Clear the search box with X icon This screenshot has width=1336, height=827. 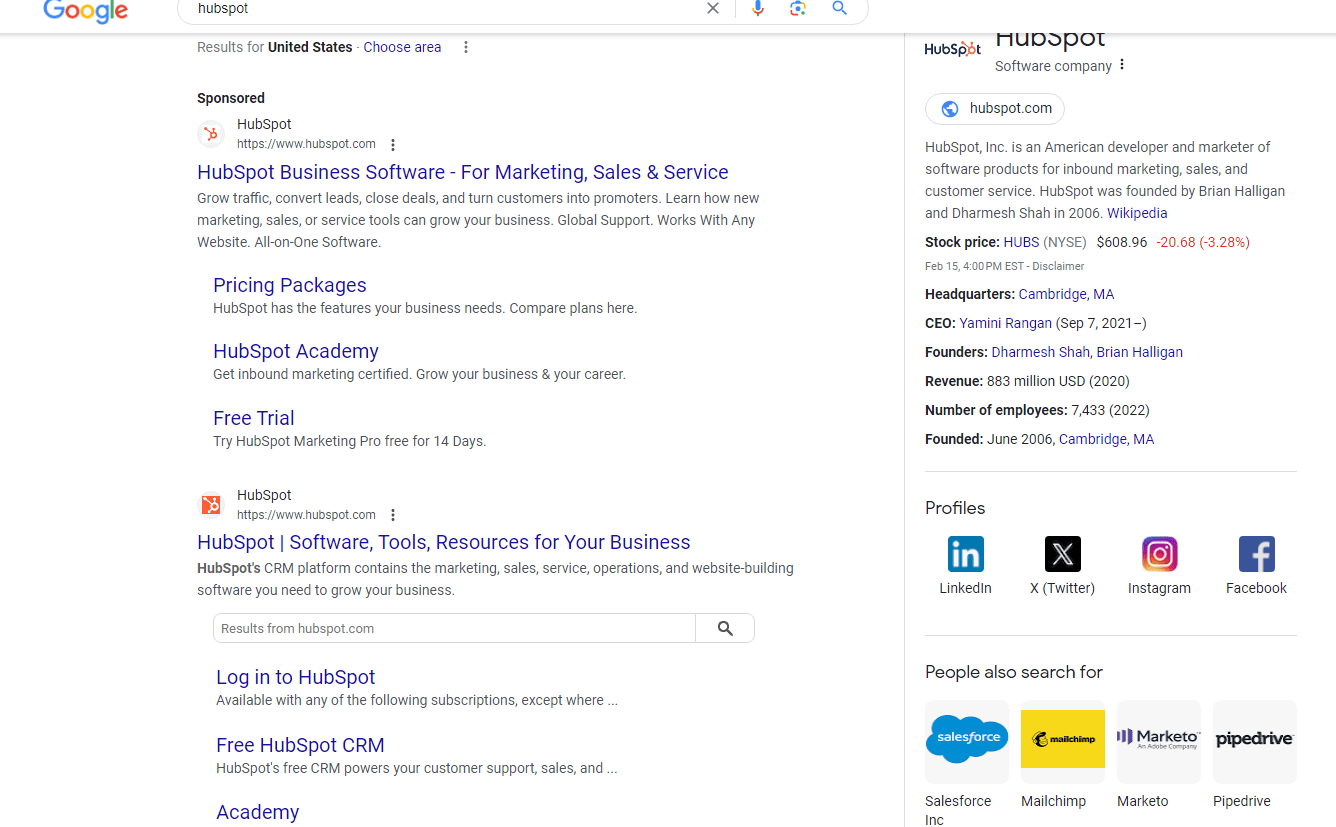[x=713, y=9]
